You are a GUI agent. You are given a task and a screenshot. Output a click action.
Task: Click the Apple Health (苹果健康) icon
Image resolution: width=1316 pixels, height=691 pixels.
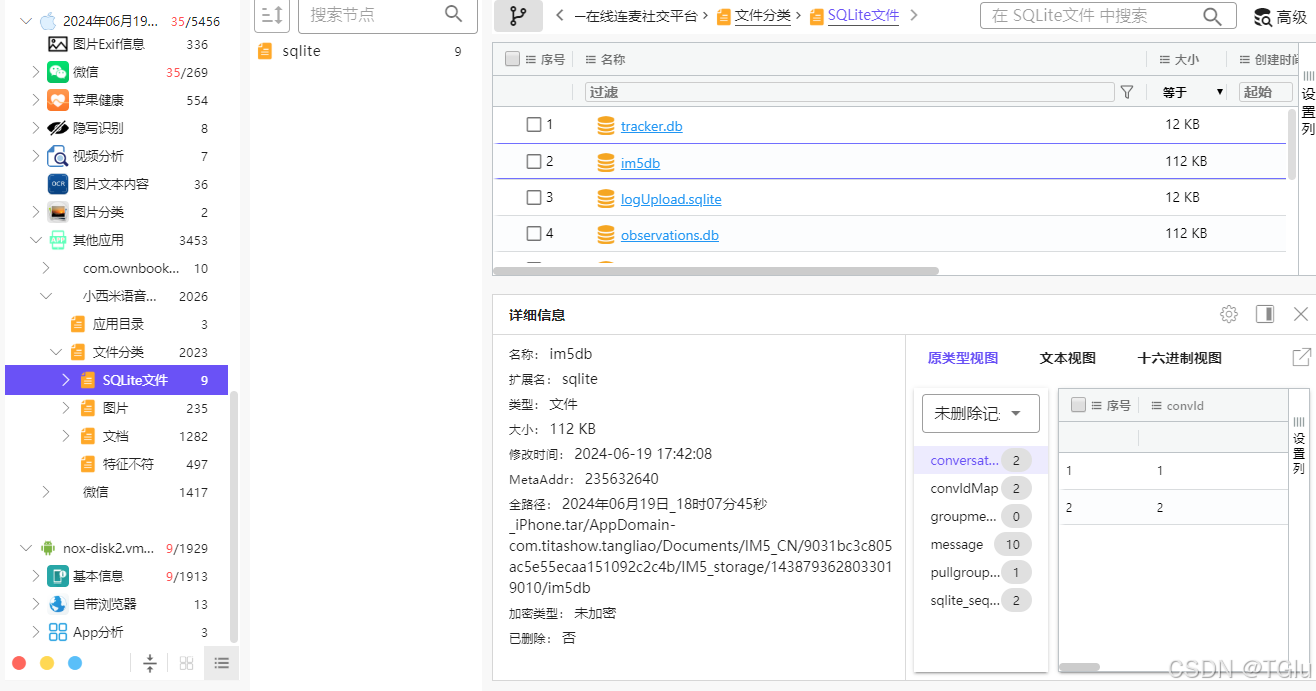57,100
